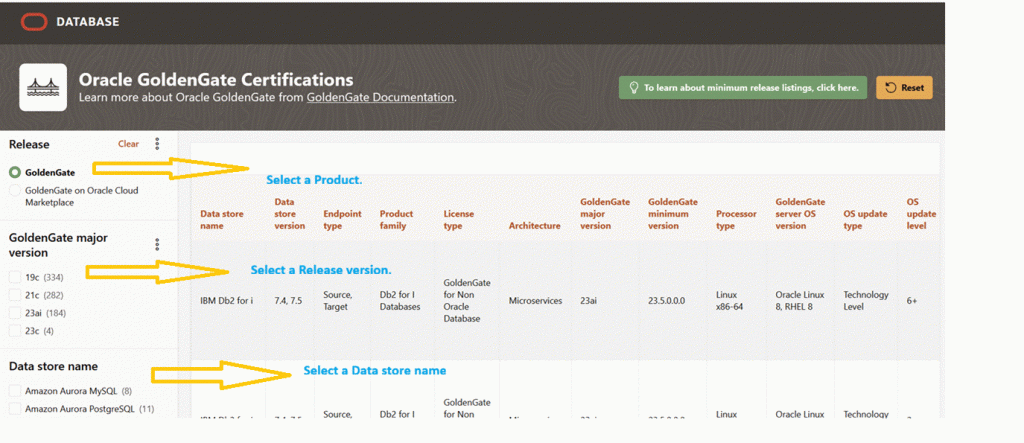Enable the 23ai version filter
The width and height of the screenshot is (1024, 443).
[x=15, y=313]
